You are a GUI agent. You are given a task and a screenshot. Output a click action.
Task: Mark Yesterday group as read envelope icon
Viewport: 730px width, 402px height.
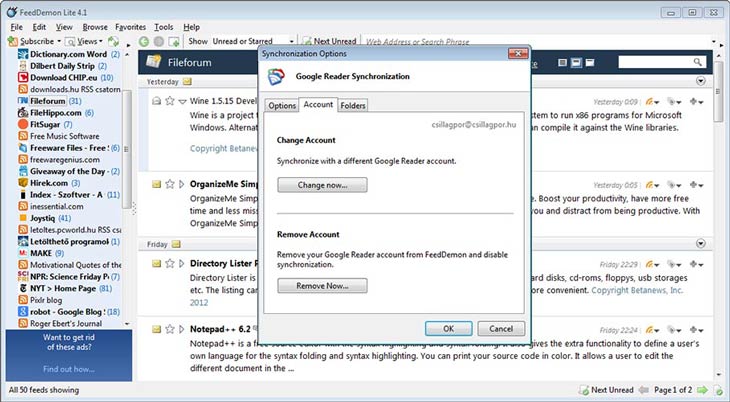(187, 81)
